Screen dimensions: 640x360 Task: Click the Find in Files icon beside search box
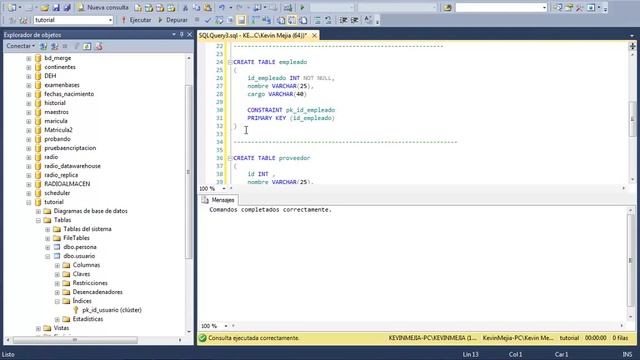[x=447, y=8]
